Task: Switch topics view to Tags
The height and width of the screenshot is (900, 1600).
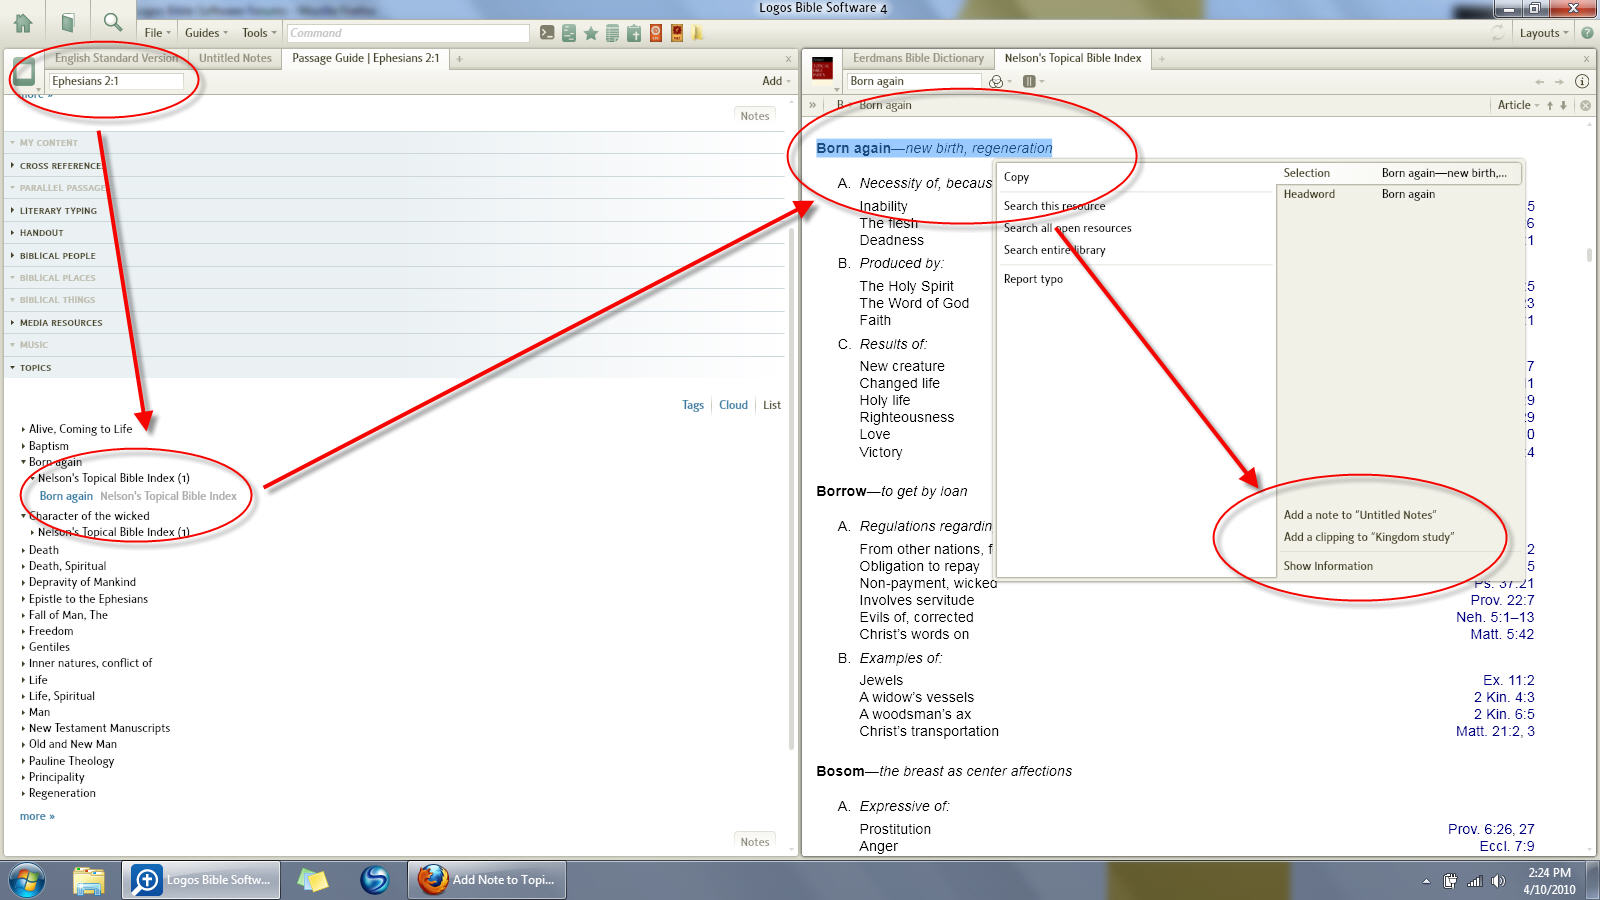Action: pyautogui.click(x=693, y=405)
